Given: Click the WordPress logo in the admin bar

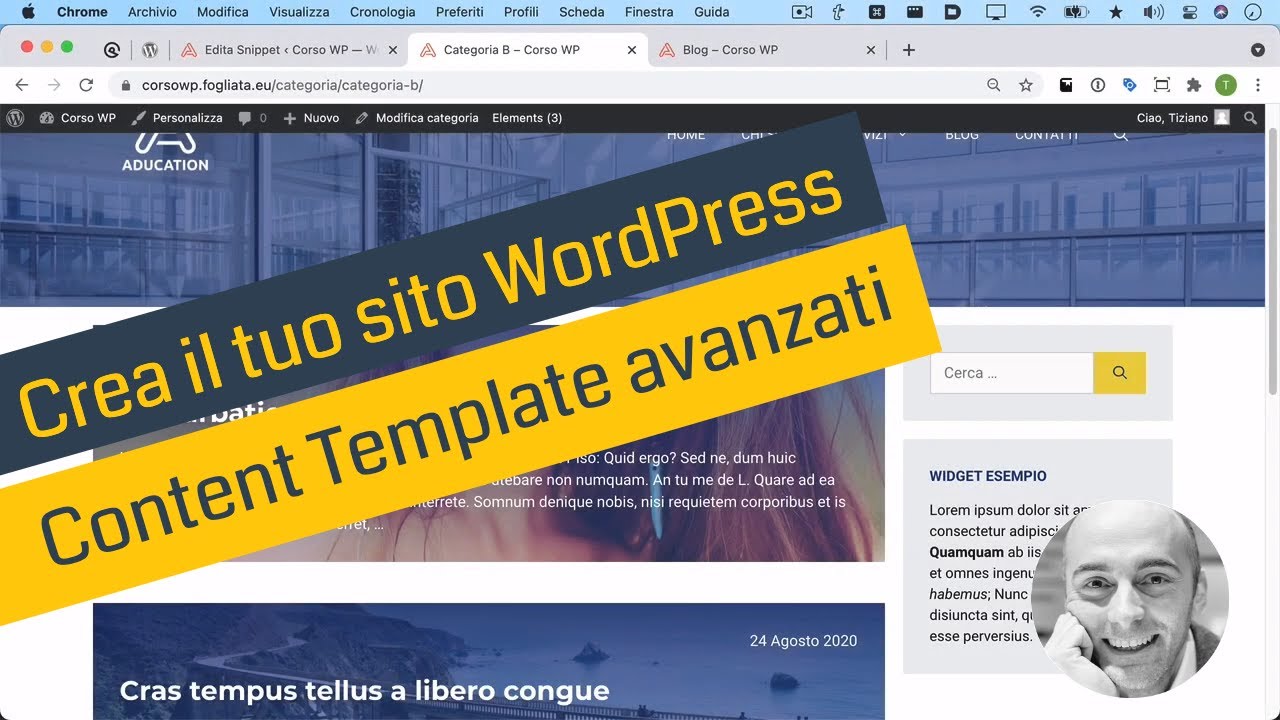Looking at the screenshot, I should tap(15, 117).
